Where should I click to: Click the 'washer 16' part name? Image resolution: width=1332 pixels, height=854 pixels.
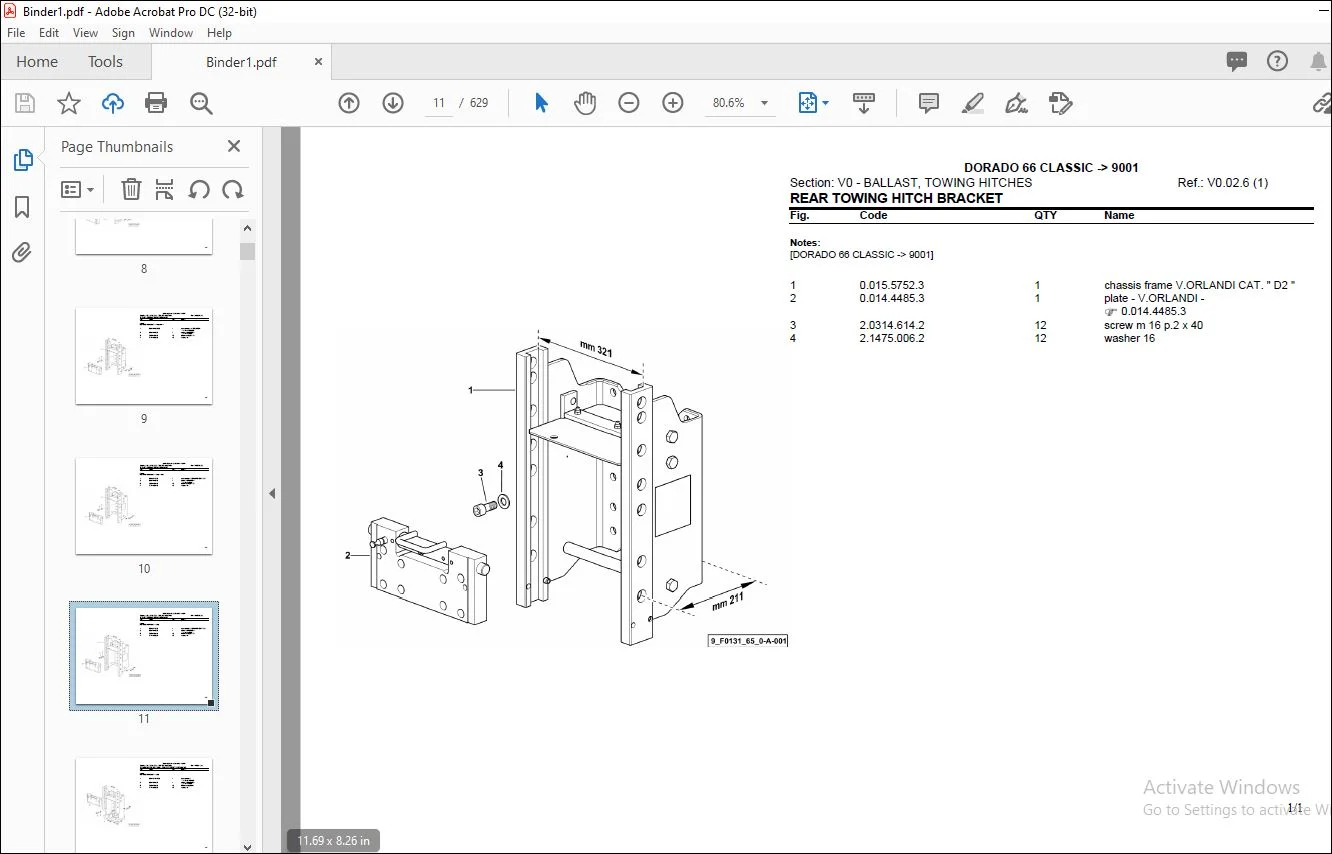coord(1129,338)
